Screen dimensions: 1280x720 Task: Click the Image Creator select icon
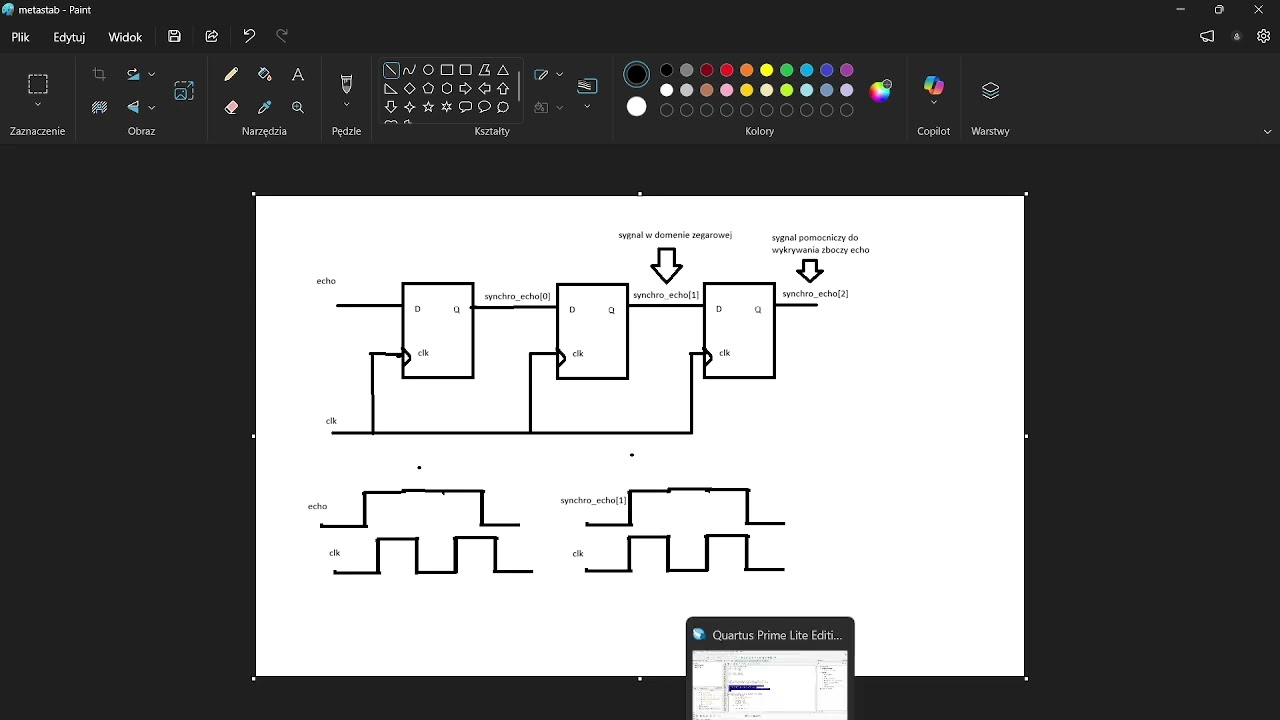click(184, 91)
